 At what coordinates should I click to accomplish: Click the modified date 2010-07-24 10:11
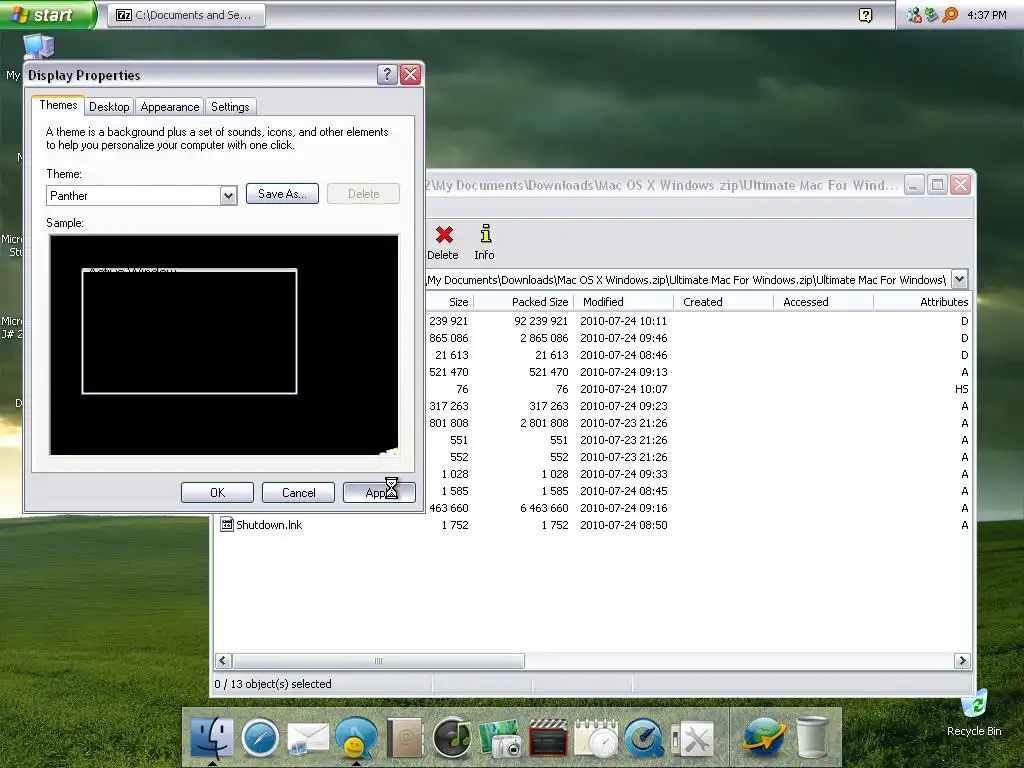624,321
